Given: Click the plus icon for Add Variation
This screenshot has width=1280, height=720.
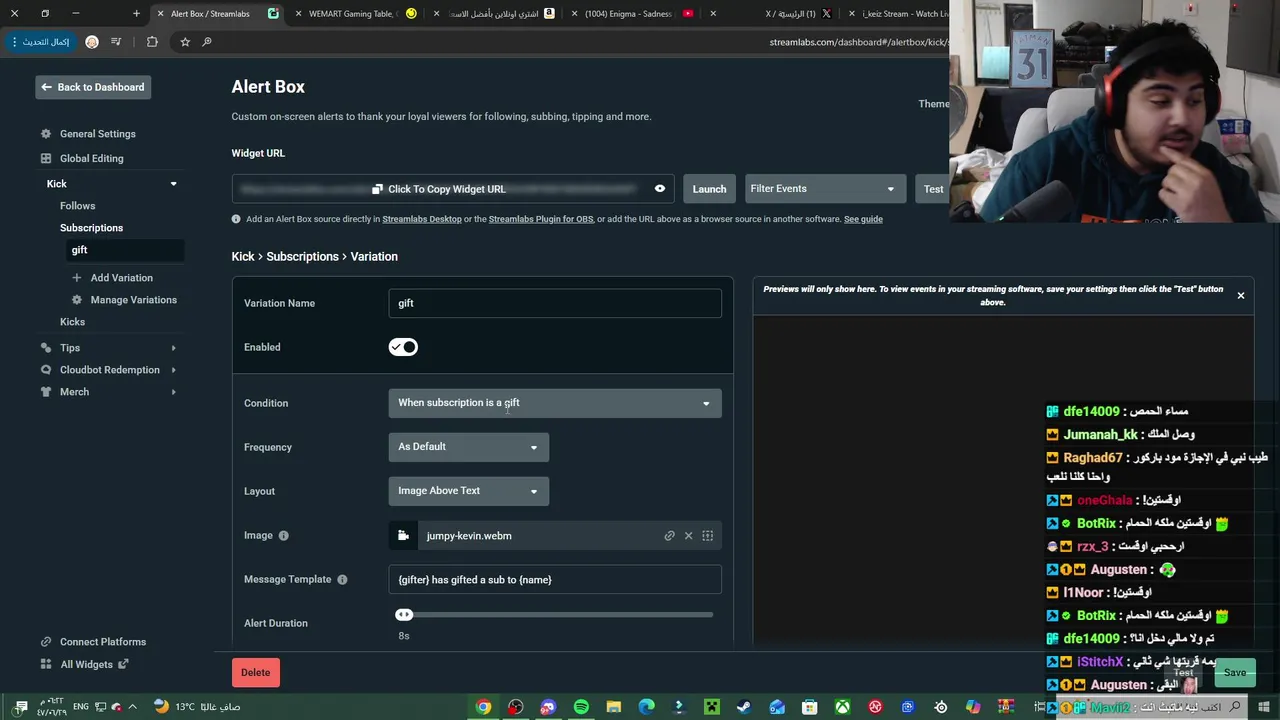Looking at the screenshot, I should coord(77,278).
